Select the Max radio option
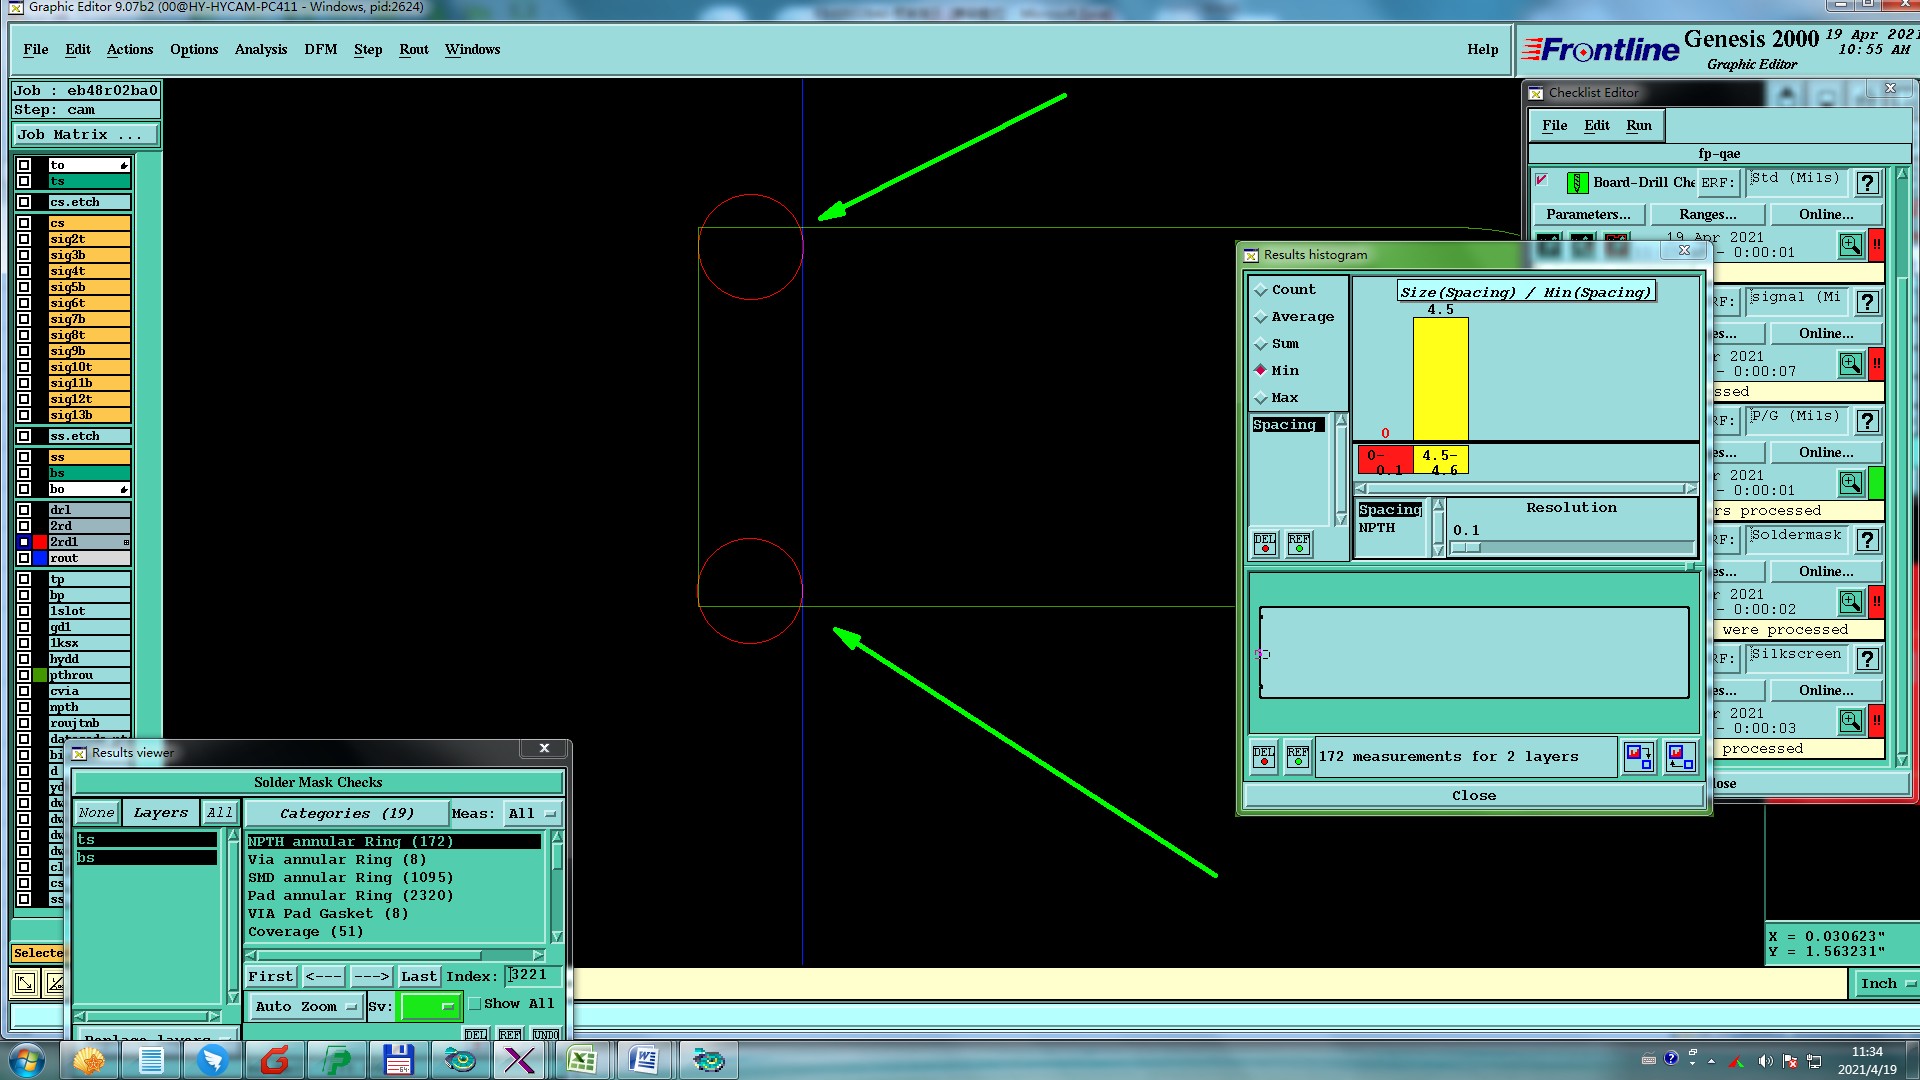Image resolution: width=1920 pixels, height=1080 pixels. [1261, 398]
